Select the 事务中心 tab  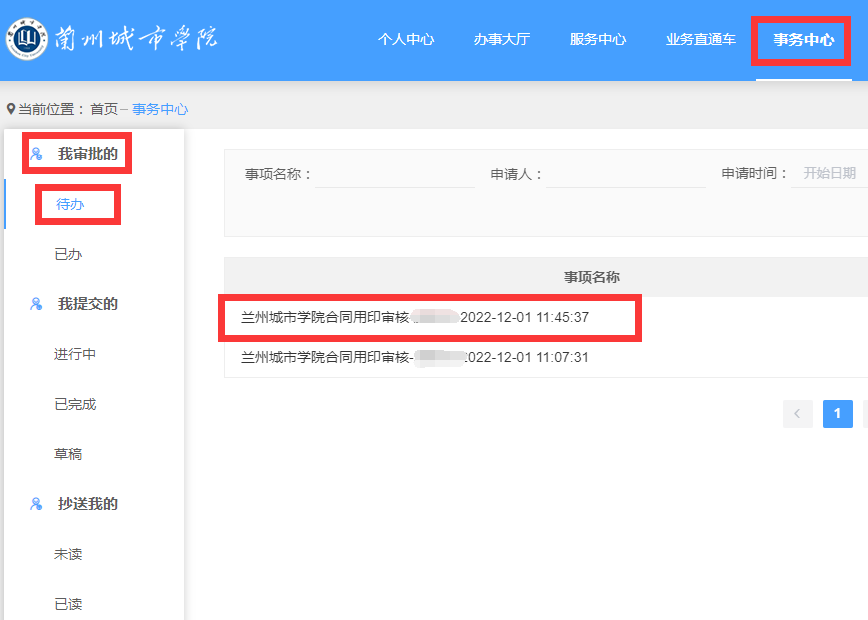(803, 39)
